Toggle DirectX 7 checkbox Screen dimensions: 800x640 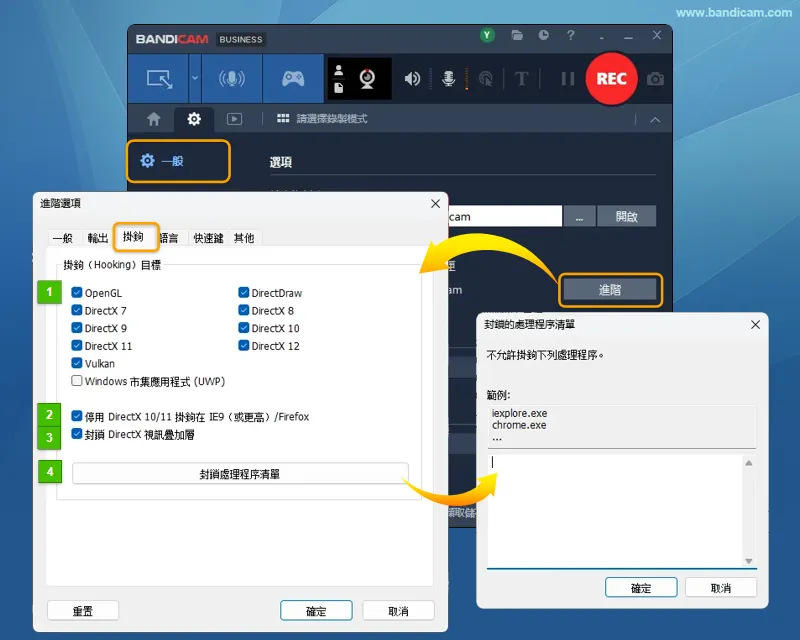tap(77, 310)
